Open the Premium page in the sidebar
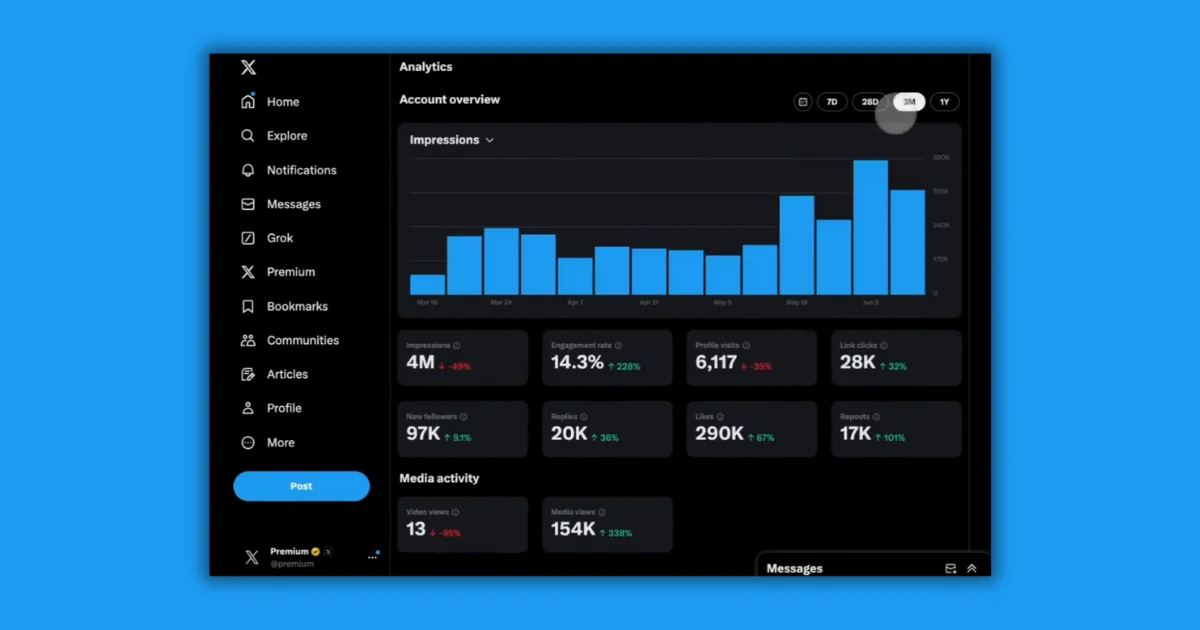The image size is (1200, 630). 278,272
